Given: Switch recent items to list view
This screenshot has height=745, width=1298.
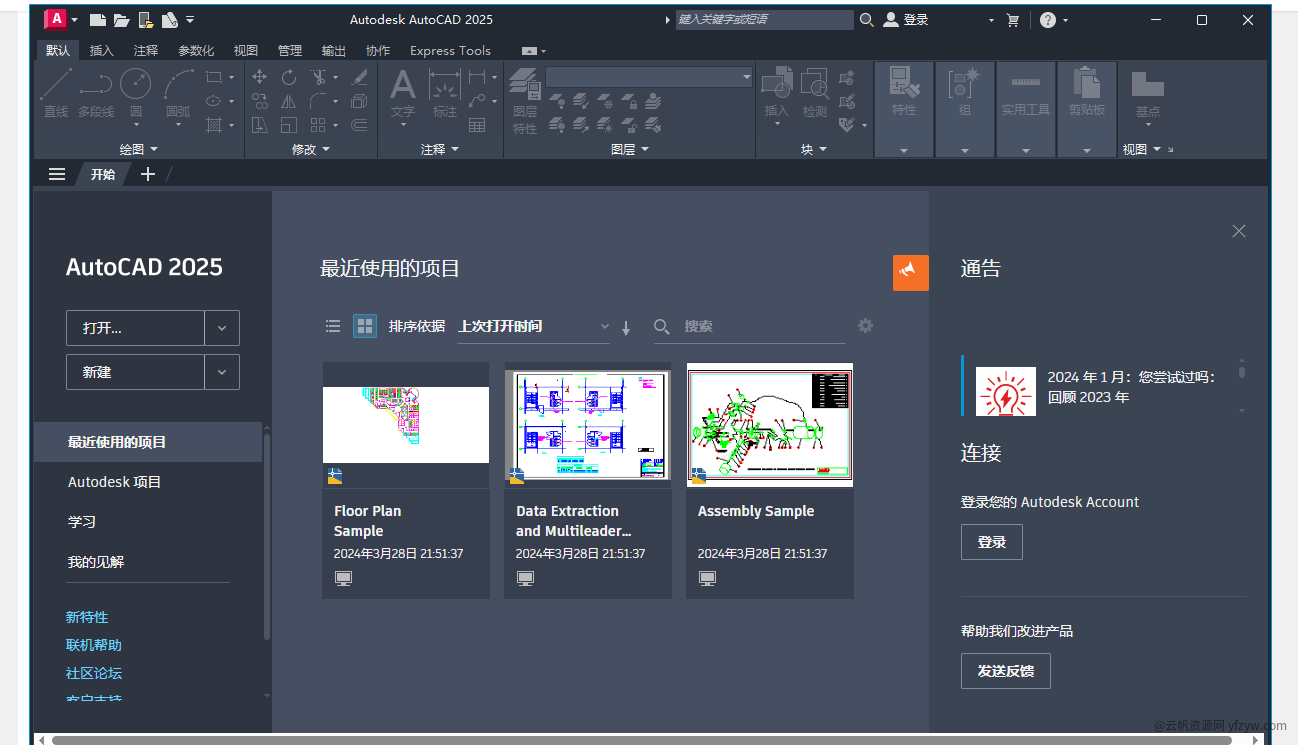Looking at the screenshot, I should click(333, 326).
